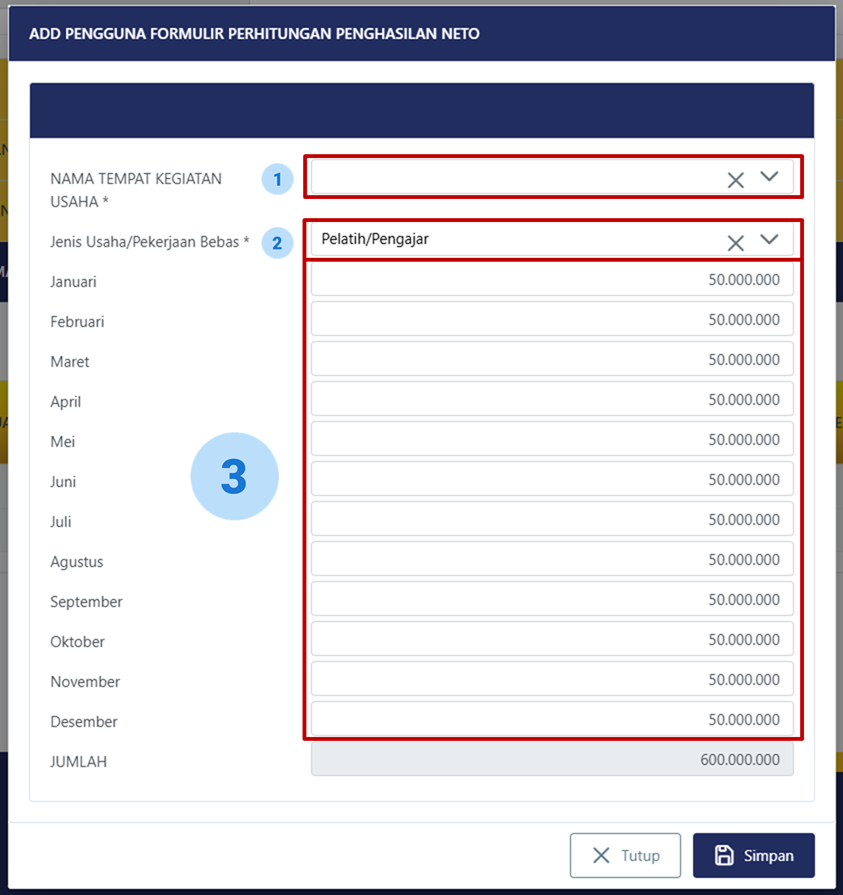Image resolution: width=843 pixels, height=895 pixels.
Task: Click the floppy disk icon on Simpan
Action: point(724,855)
